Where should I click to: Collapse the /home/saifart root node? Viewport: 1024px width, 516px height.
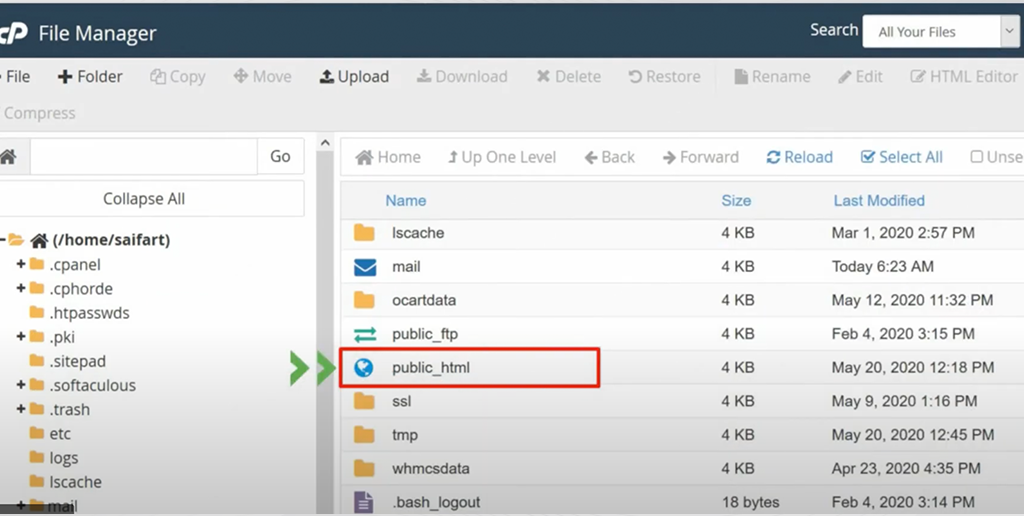coord(3,240)
